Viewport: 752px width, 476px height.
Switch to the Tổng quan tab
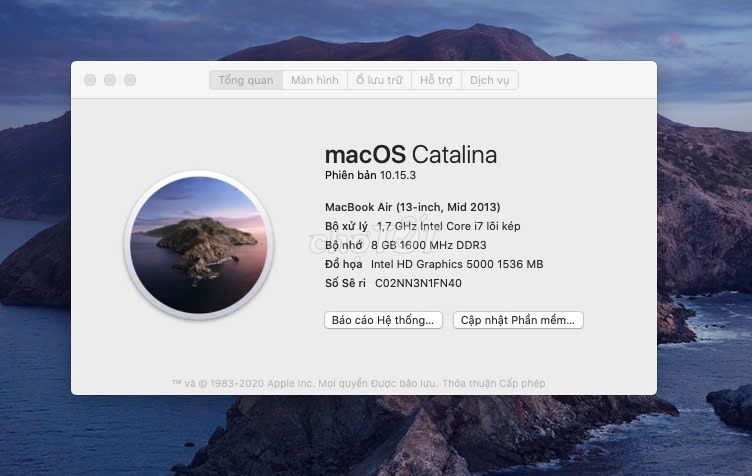(246, 80)
